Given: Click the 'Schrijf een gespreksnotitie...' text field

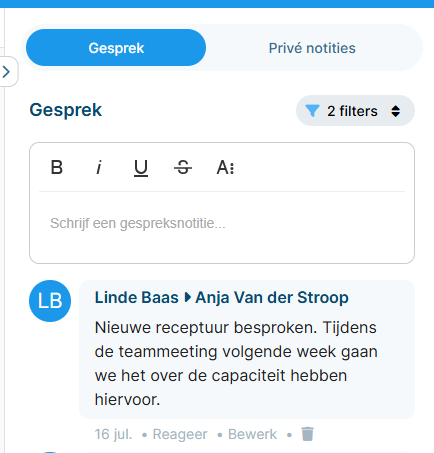Looking at the screenshot, I should (222, 227).
